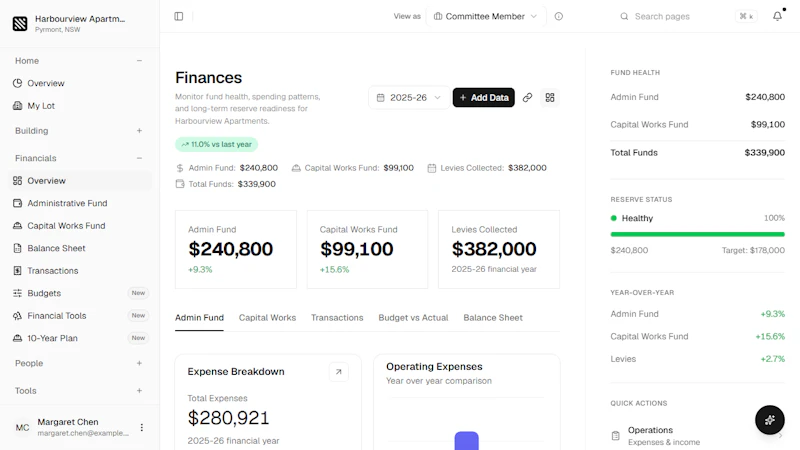800x450 pixels.
Task: Collapse the Financials section
Action: click(139, 158)
